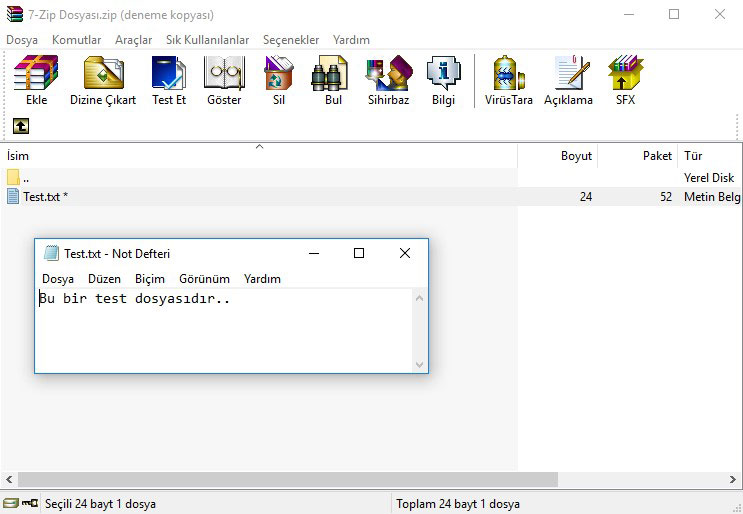Open the Seçenekler menu
This screenshot has width=743, height=514.
[291, 40]
